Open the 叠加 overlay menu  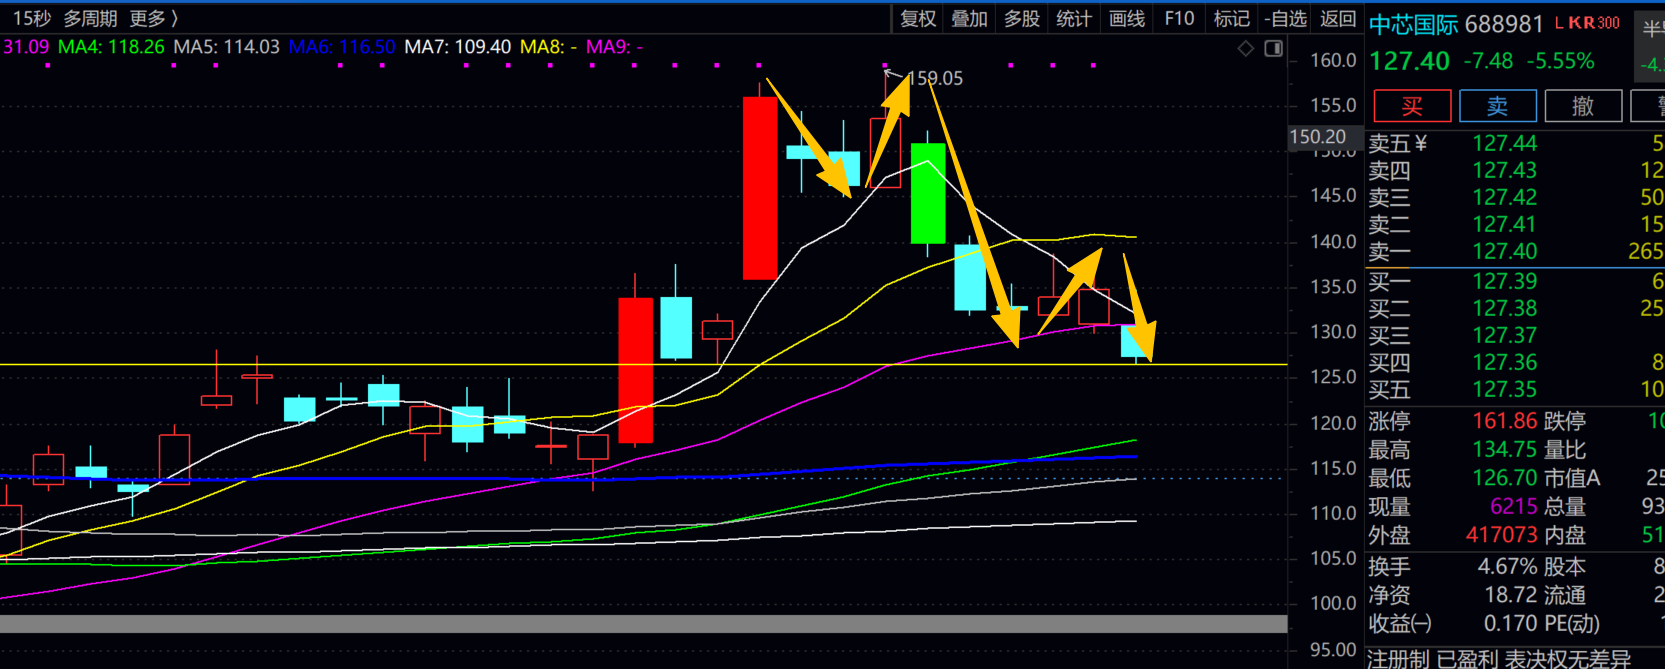tap(969, 19)
